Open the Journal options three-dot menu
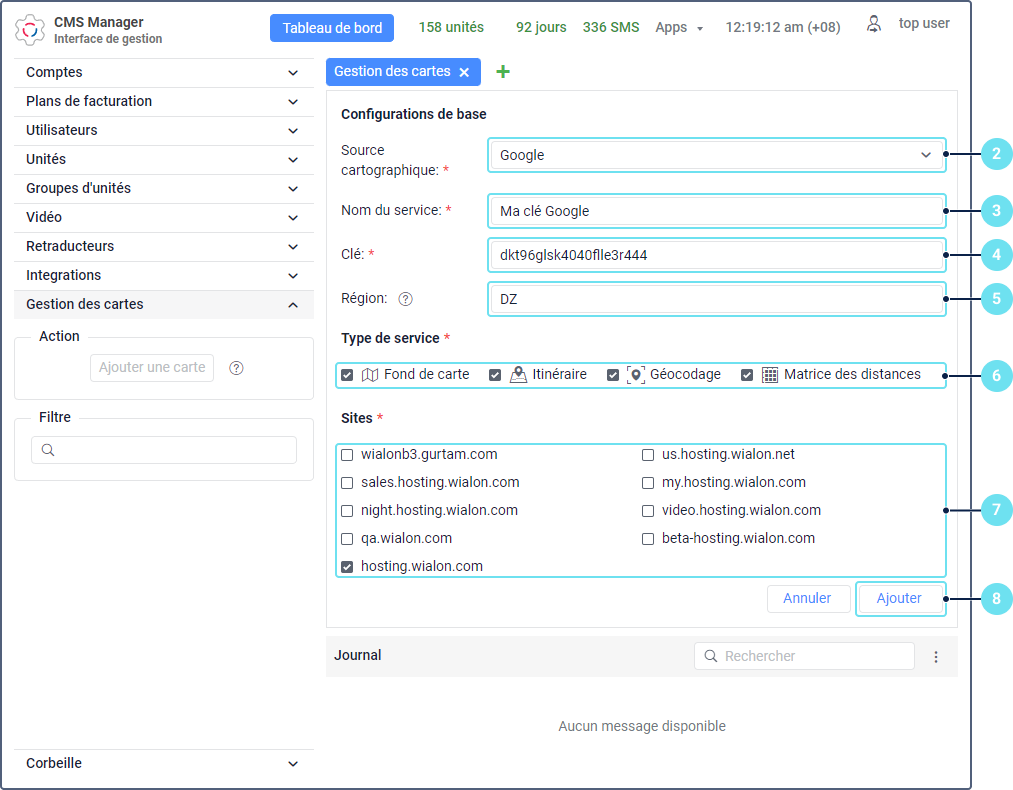This screenshot has width=1013, height=790. click(935, 657)
